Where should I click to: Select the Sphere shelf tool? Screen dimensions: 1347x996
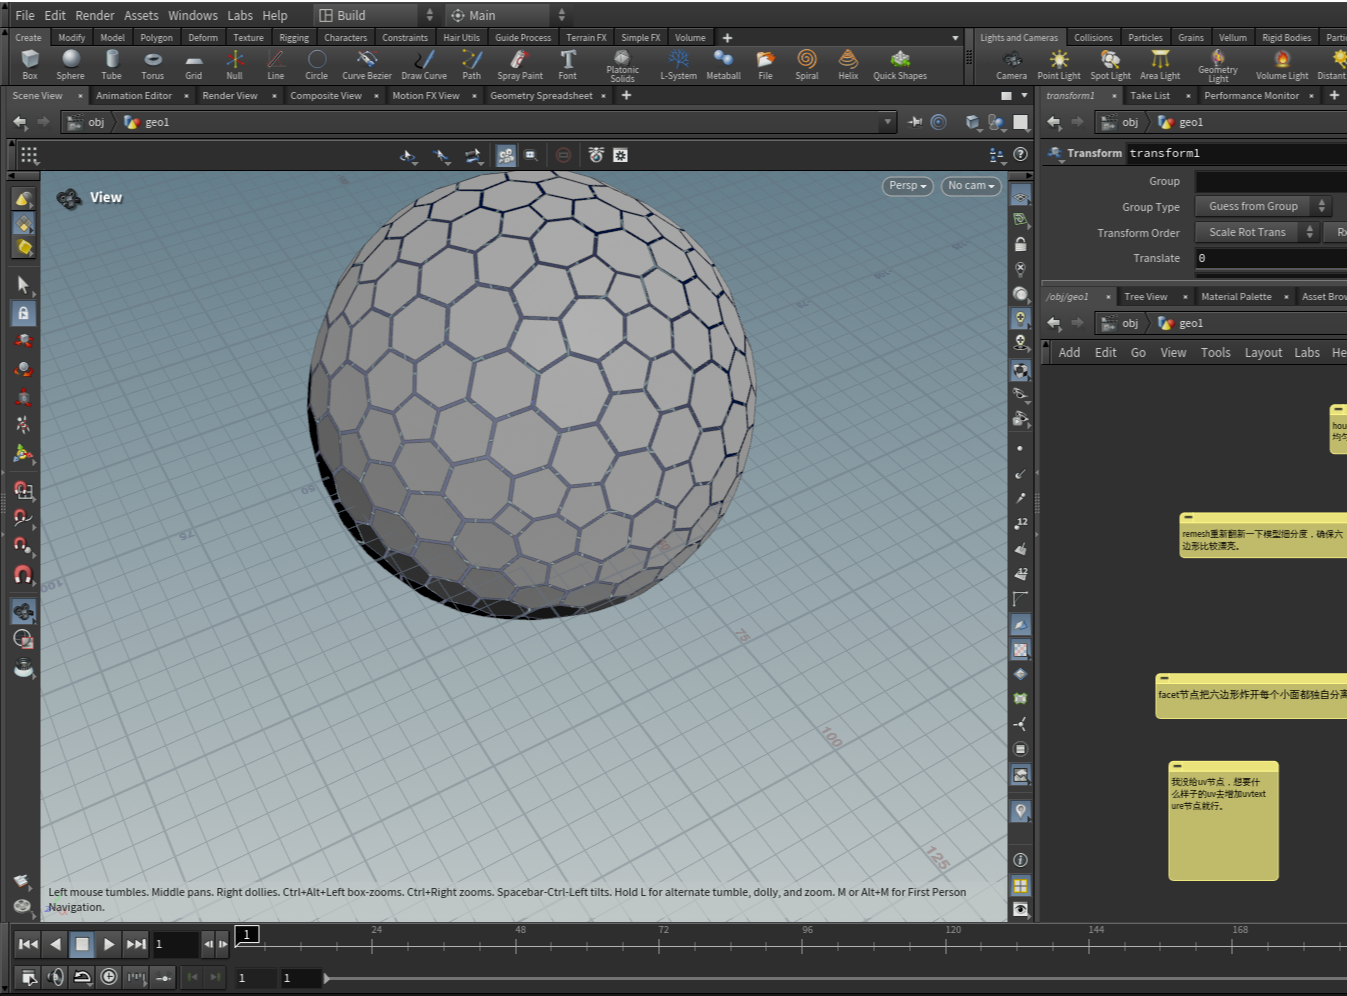point(70,65)
